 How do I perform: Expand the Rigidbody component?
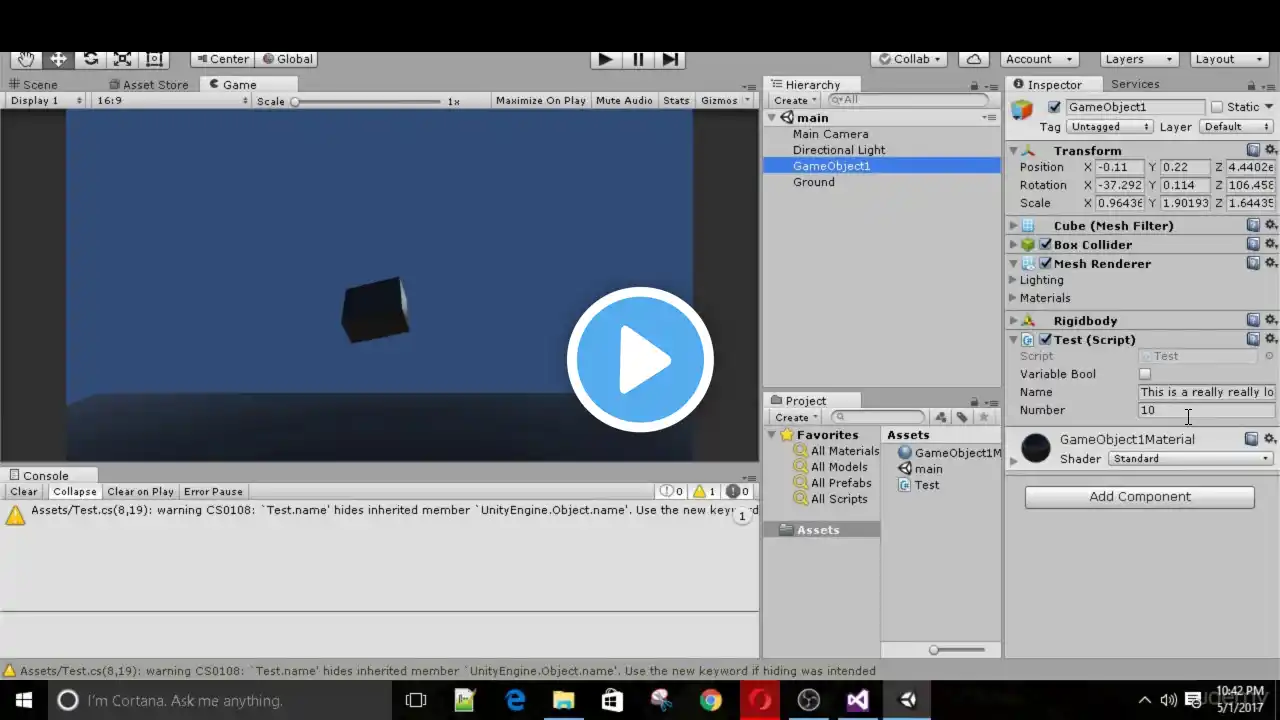click(1013, 321)
